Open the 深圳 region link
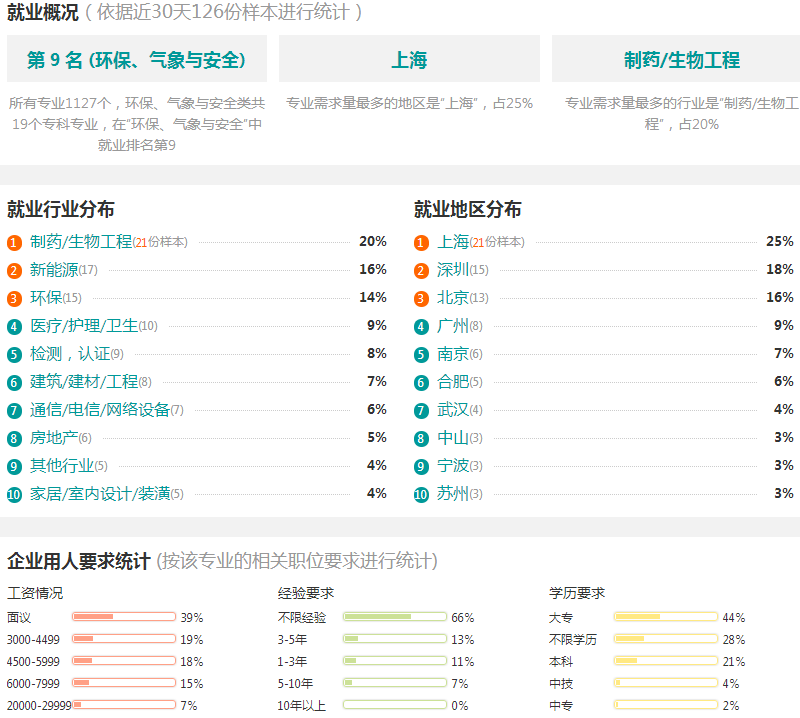800x718 pixels. click(453, 269)
